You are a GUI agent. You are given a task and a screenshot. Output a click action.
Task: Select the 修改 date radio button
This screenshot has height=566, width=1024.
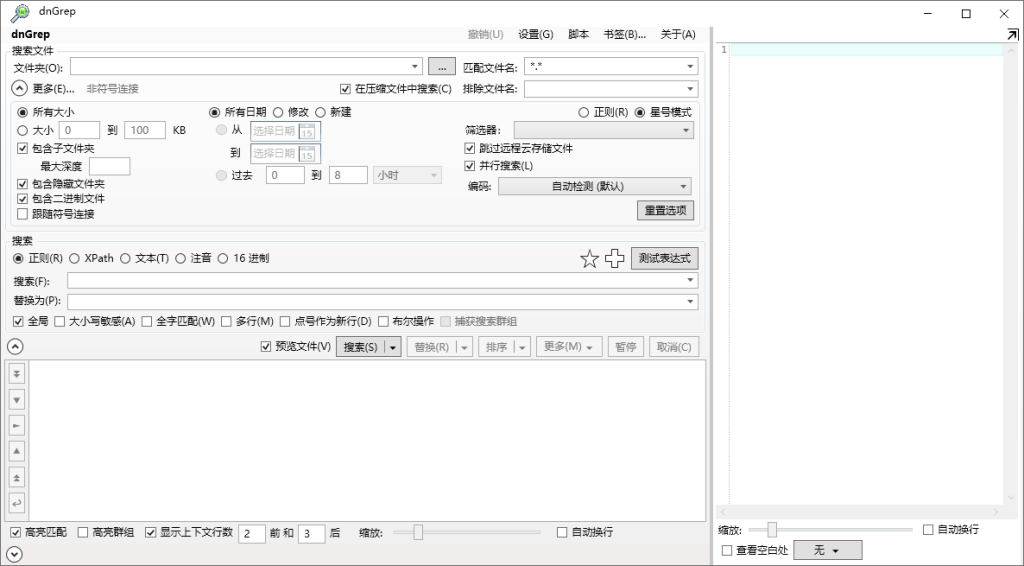278,112
